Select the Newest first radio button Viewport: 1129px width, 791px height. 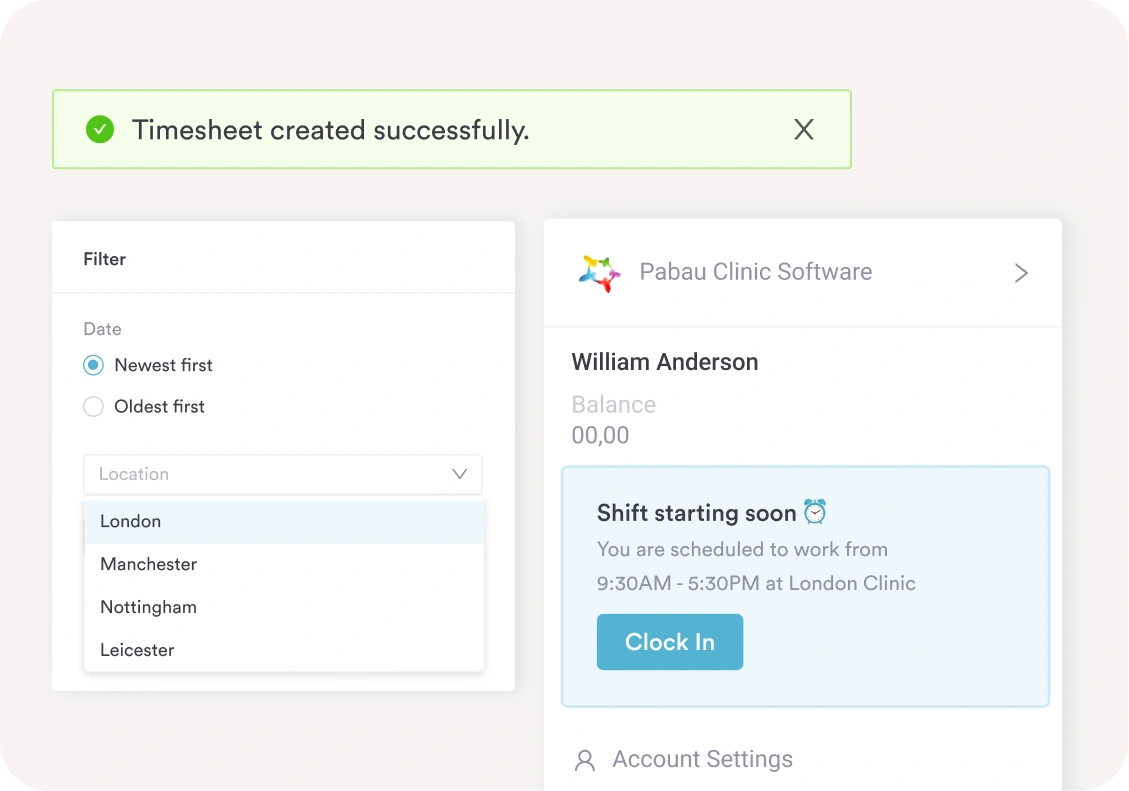[x=93, y=365]
